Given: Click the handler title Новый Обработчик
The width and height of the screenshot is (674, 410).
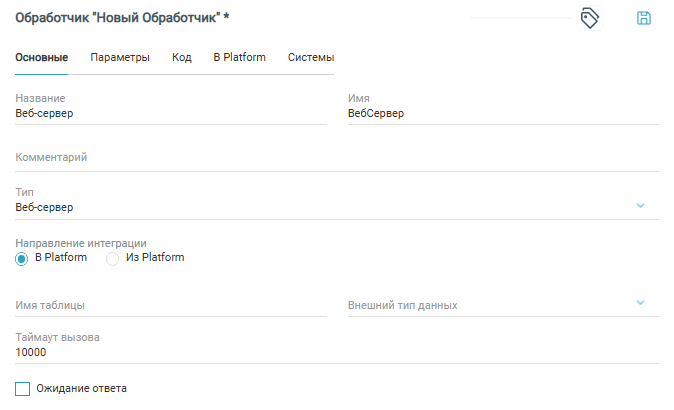Looking at the screenshot, I should [x=117, y=19].
